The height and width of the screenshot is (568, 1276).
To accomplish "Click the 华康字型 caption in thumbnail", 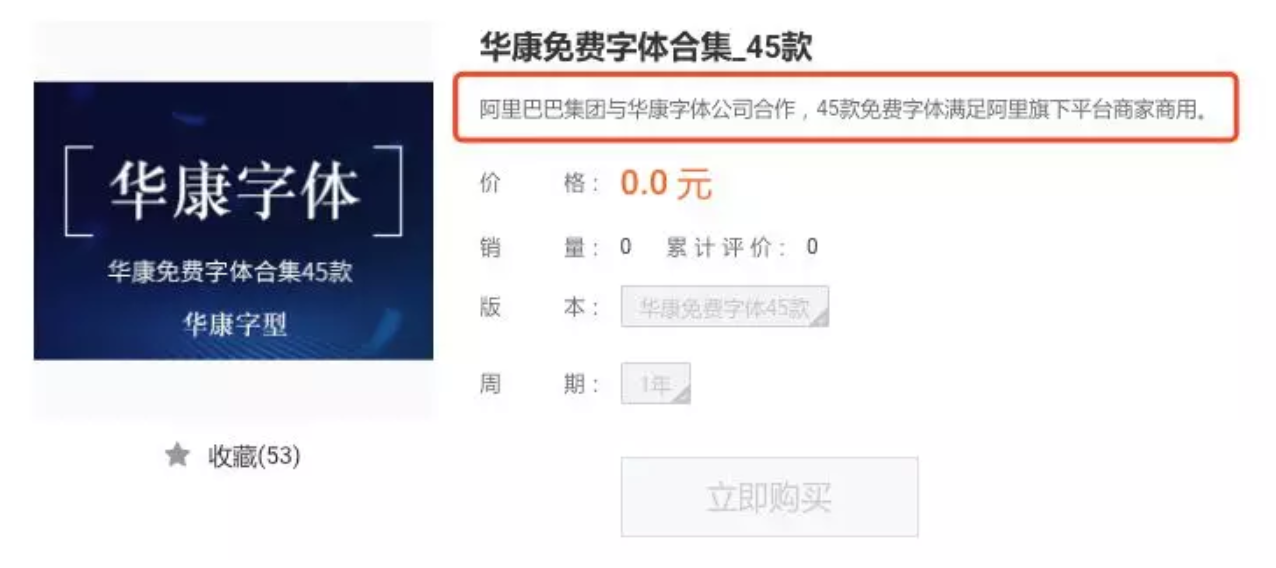I will [x=234, y=324].
